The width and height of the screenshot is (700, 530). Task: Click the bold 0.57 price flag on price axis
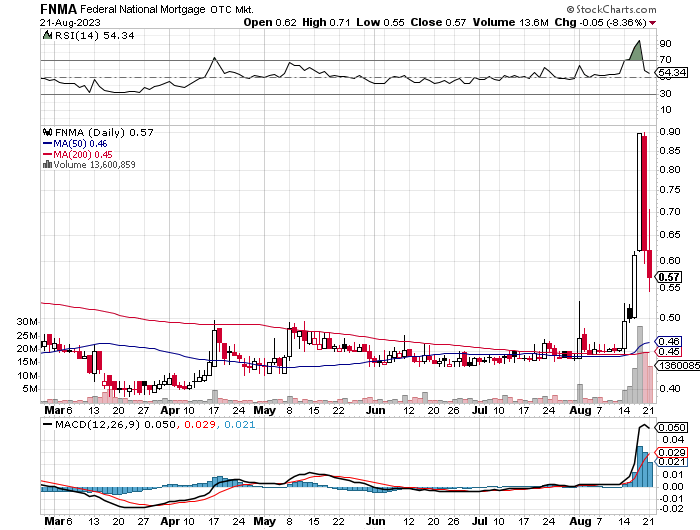click(669, 277)
